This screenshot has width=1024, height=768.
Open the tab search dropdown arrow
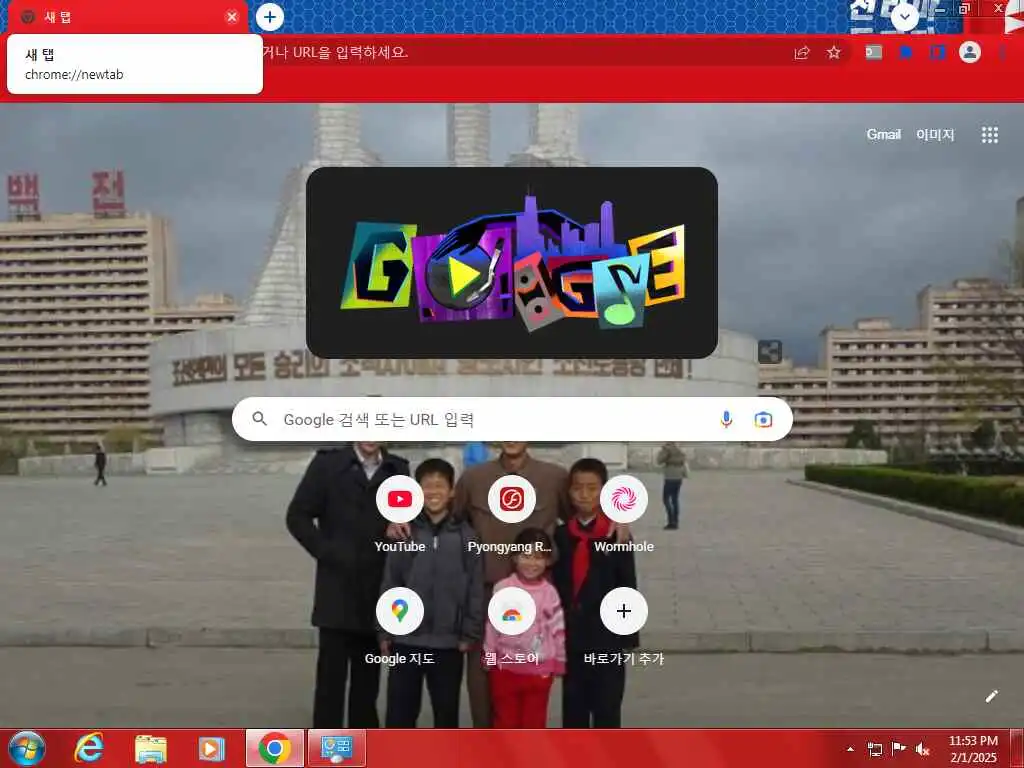tap(904, 17)
